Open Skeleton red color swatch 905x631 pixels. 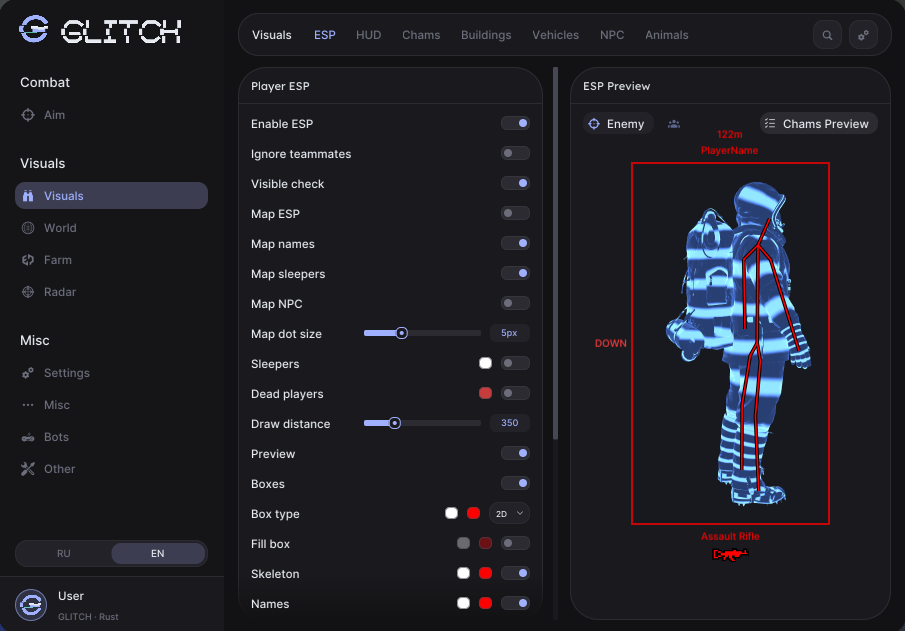(x=485, y=573)
